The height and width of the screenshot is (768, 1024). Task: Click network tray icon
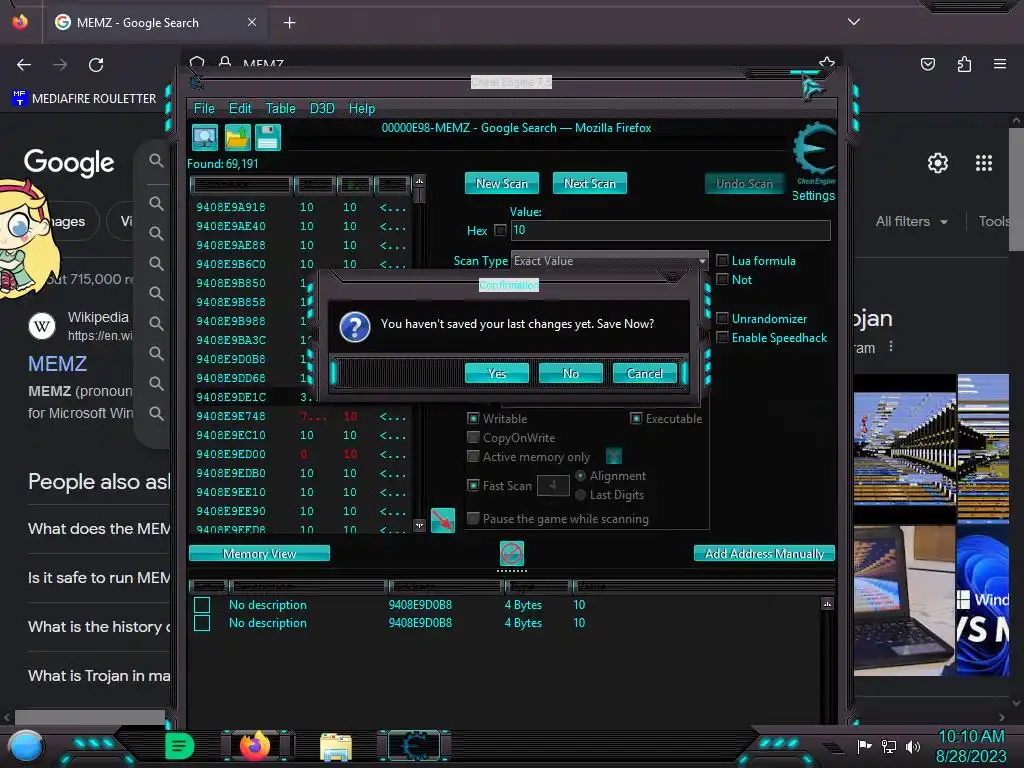[888, 746]
